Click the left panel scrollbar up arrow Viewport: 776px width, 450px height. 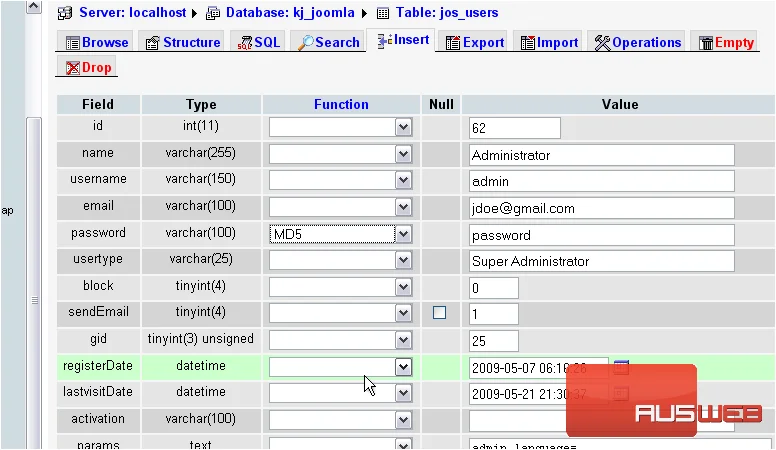click(34, 6)
